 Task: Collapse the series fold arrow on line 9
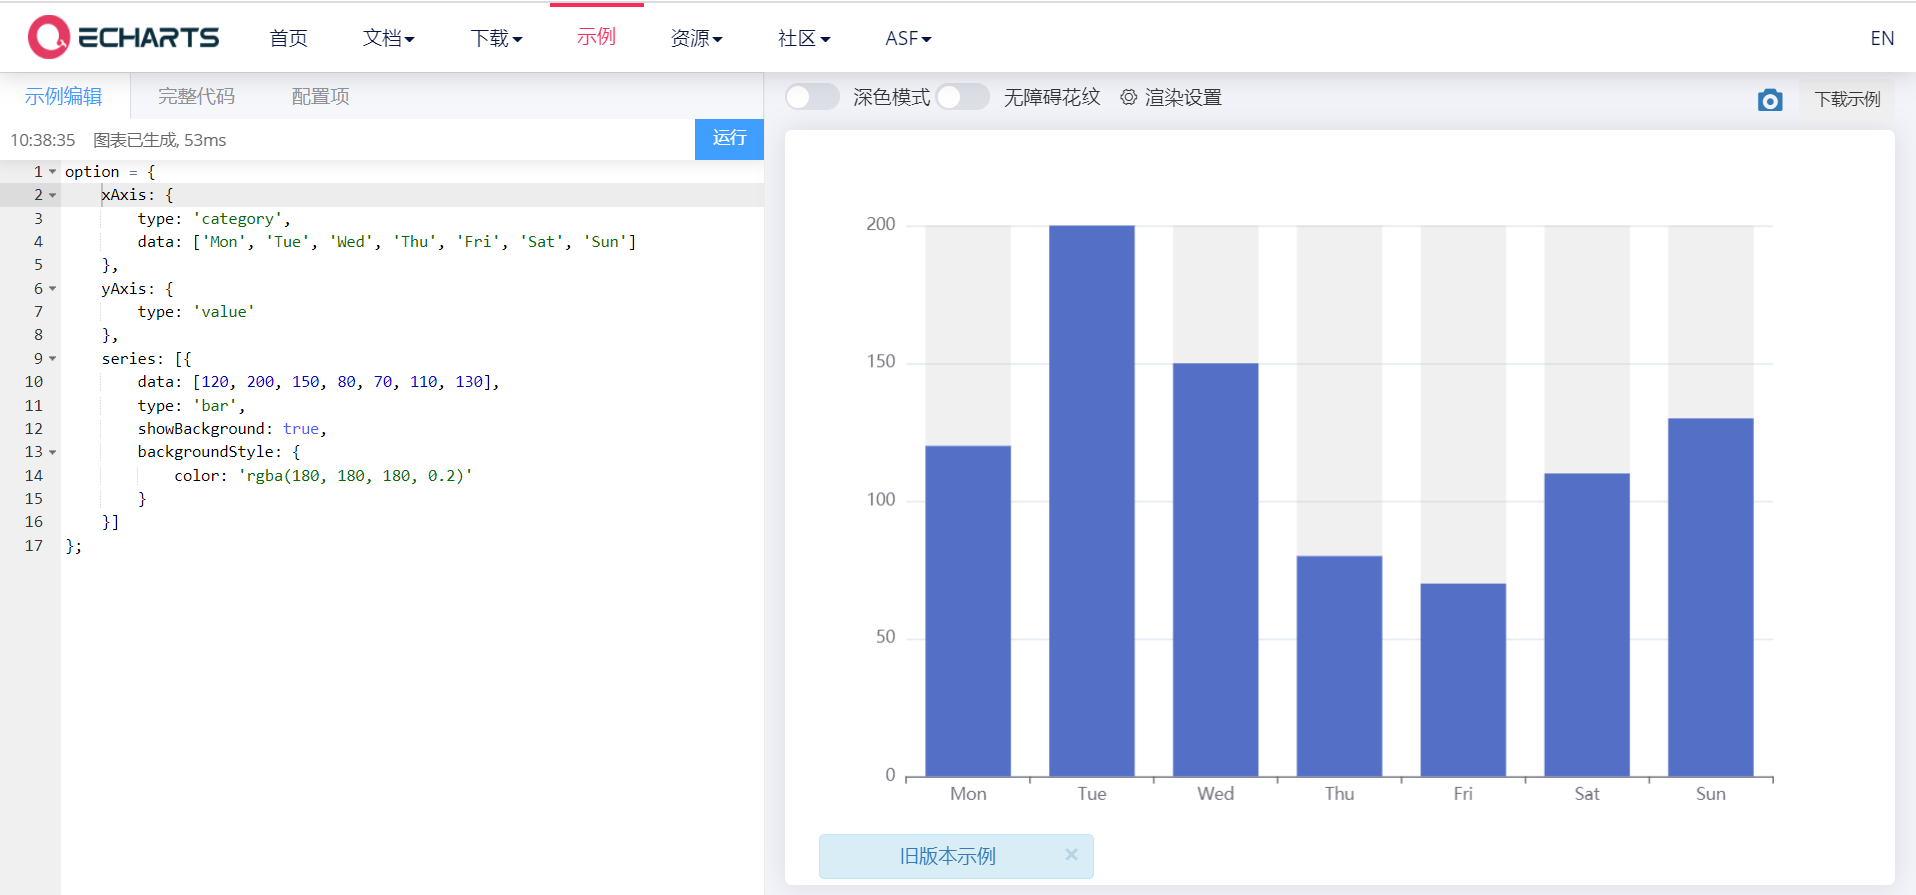pos(53,359)
